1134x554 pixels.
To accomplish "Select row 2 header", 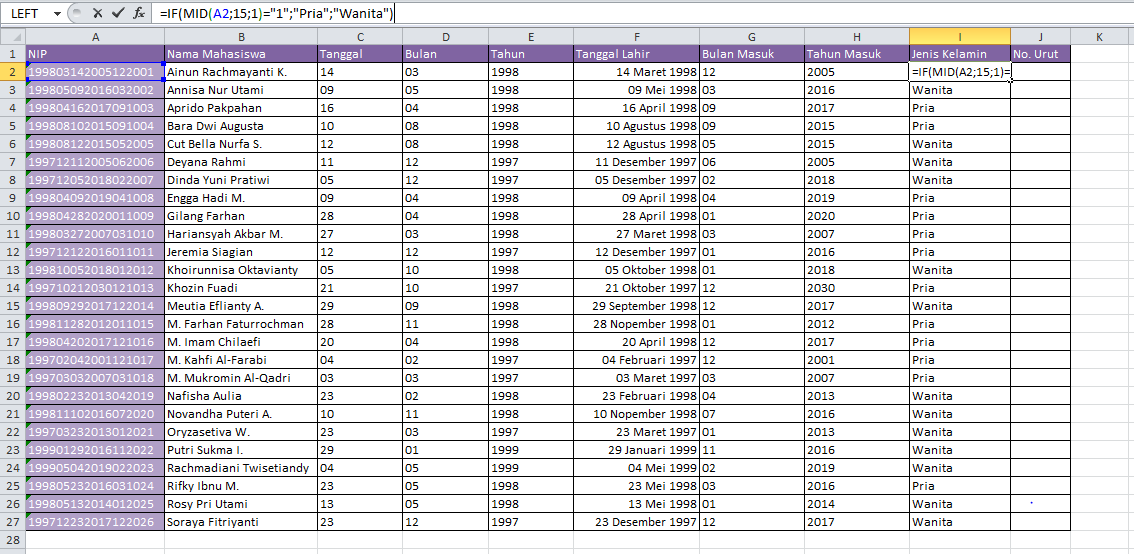I will tap(12, 72).
